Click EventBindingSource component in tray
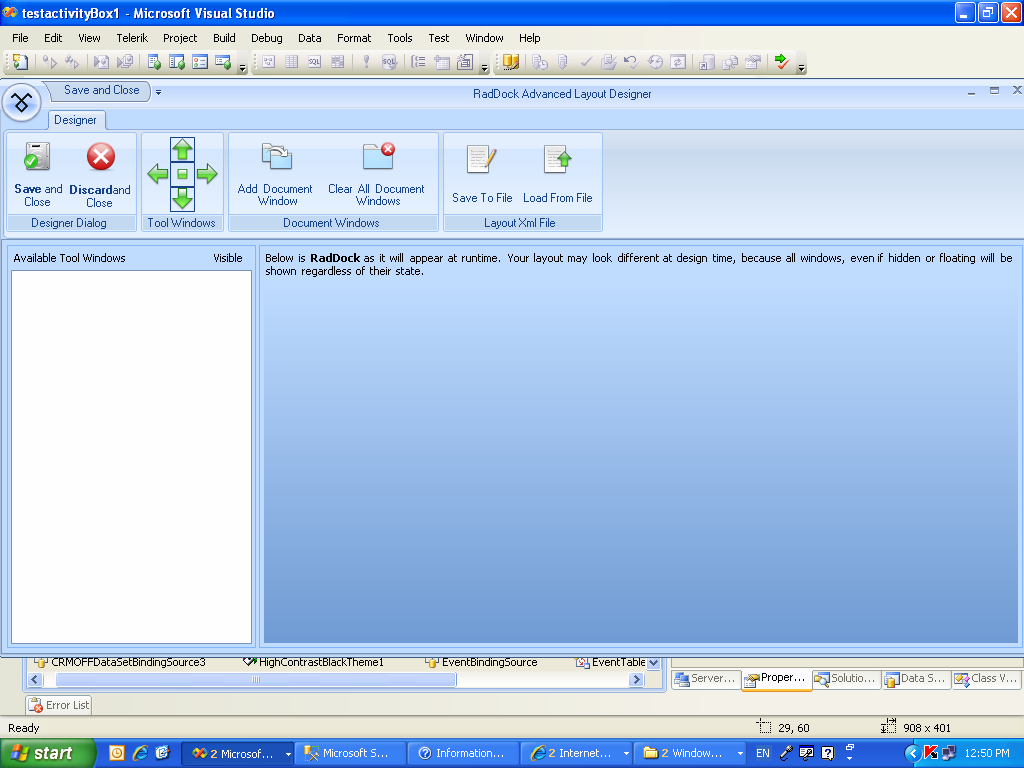 click(481, 662)
